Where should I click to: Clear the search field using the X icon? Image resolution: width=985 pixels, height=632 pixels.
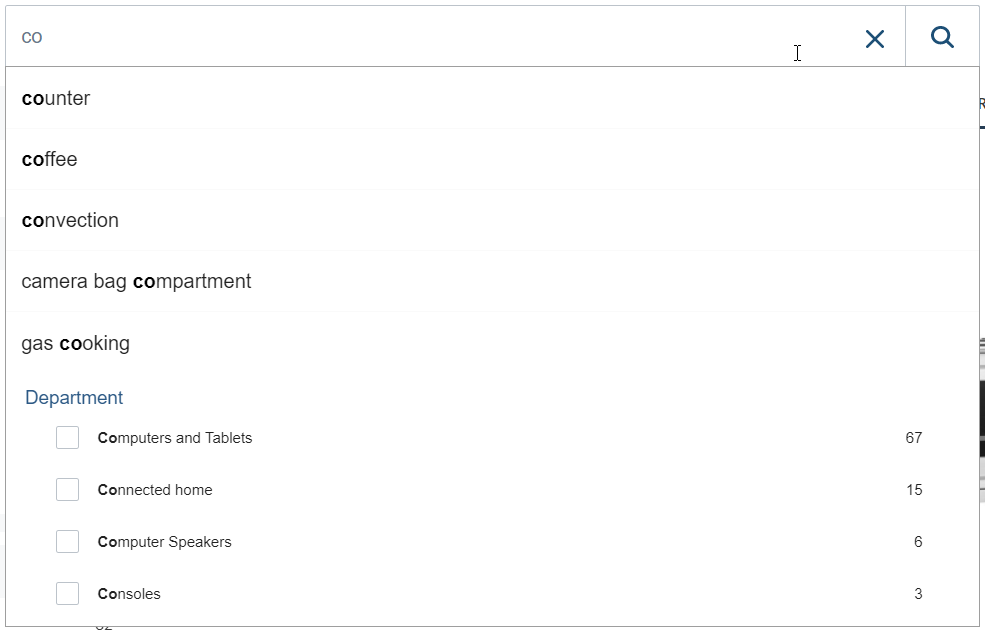tap(874, 38)
